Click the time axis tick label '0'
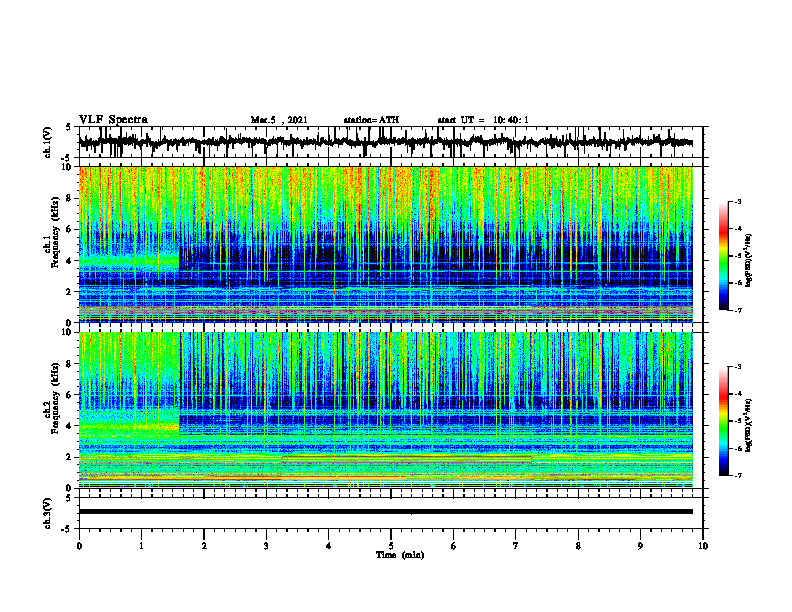The image size is (792, 612). 79,546
